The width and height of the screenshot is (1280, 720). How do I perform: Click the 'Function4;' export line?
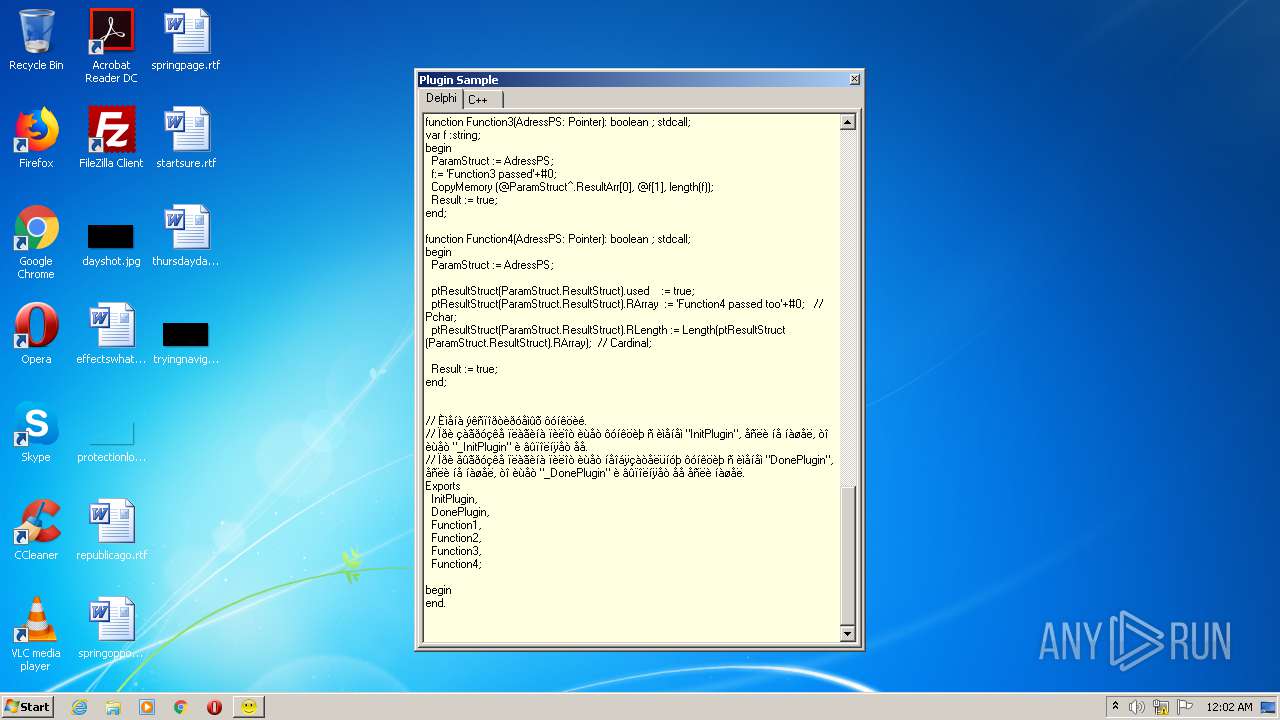coord(456,564)
